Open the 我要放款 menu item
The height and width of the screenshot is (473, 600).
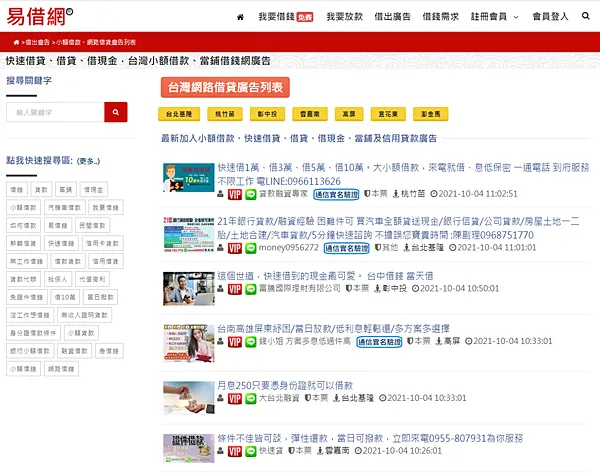pyautogui.click(x=344, y=16)
